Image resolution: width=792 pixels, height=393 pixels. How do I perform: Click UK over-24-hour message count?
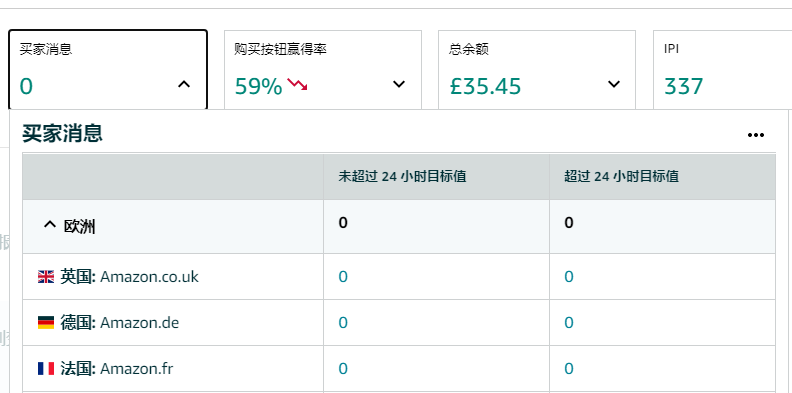click(x=569, y=277)
